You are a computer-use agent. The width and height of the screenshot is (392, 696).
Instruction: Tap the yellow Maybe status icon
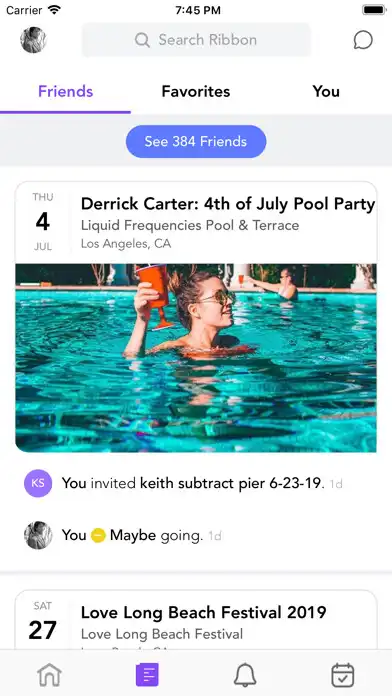pos(98,536)
